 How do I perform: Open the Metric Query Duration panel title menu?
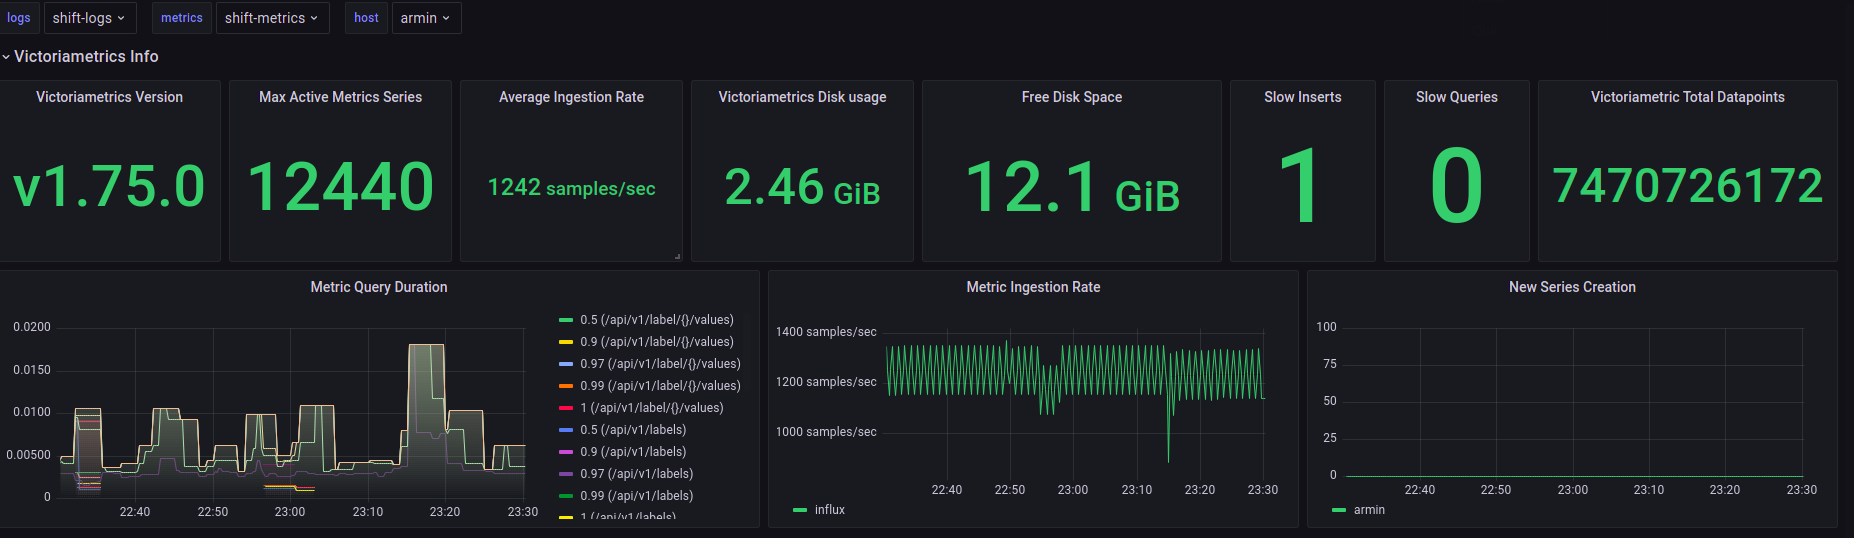click(379, 287)
